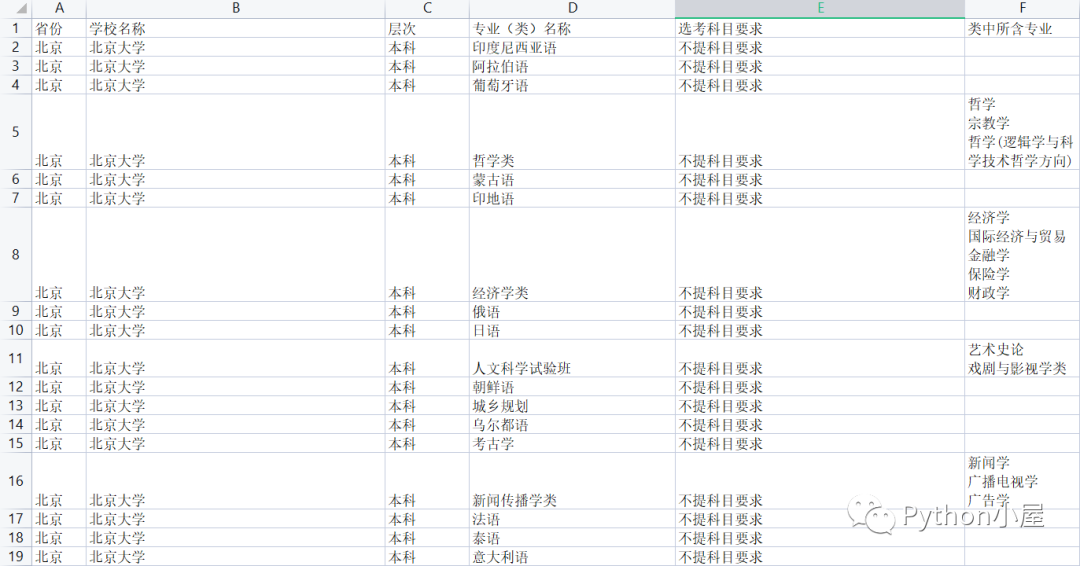Click cell '泰语'
The height and width of the screenshot is (566, 1080).
click(572, 538)
